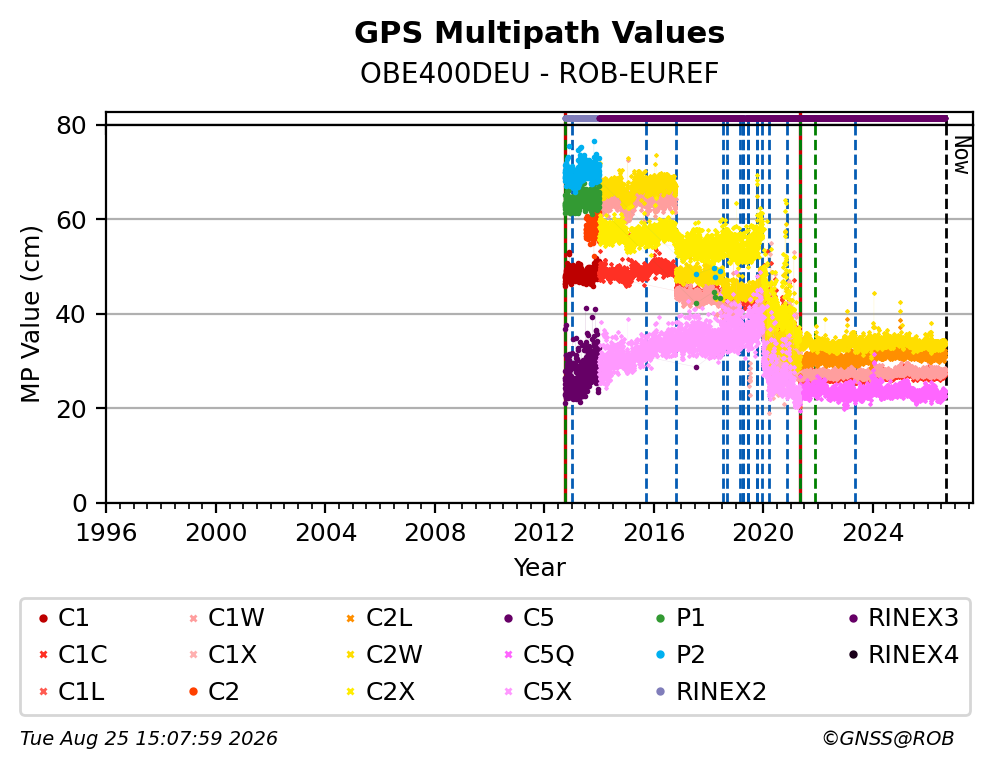Image resolution: width=992 pixels, height=769 pixels.
Task: Click the C5 purple legend dot
Action: tap(508, 618)
